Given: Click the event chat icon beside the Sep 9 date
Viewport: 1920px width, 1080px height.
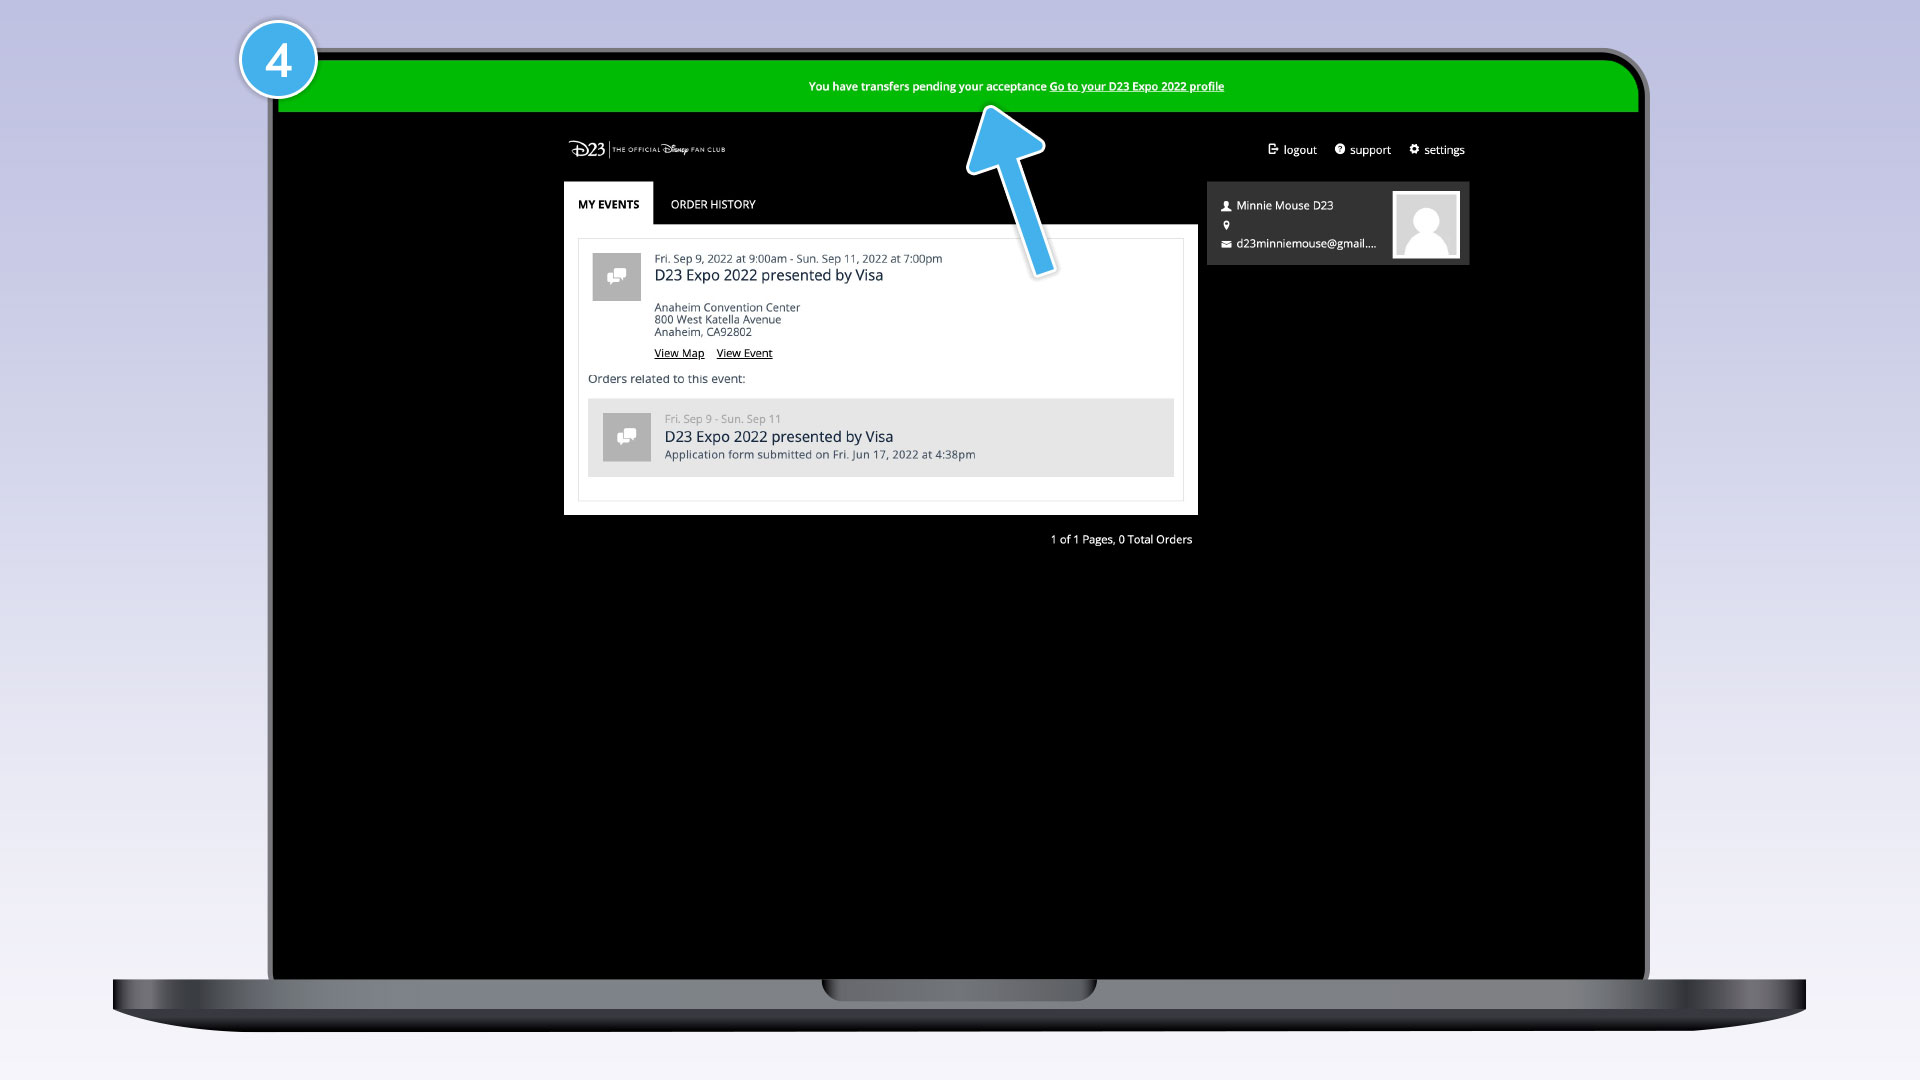Looking at the screenshot, I should click(x=616, y=276).
